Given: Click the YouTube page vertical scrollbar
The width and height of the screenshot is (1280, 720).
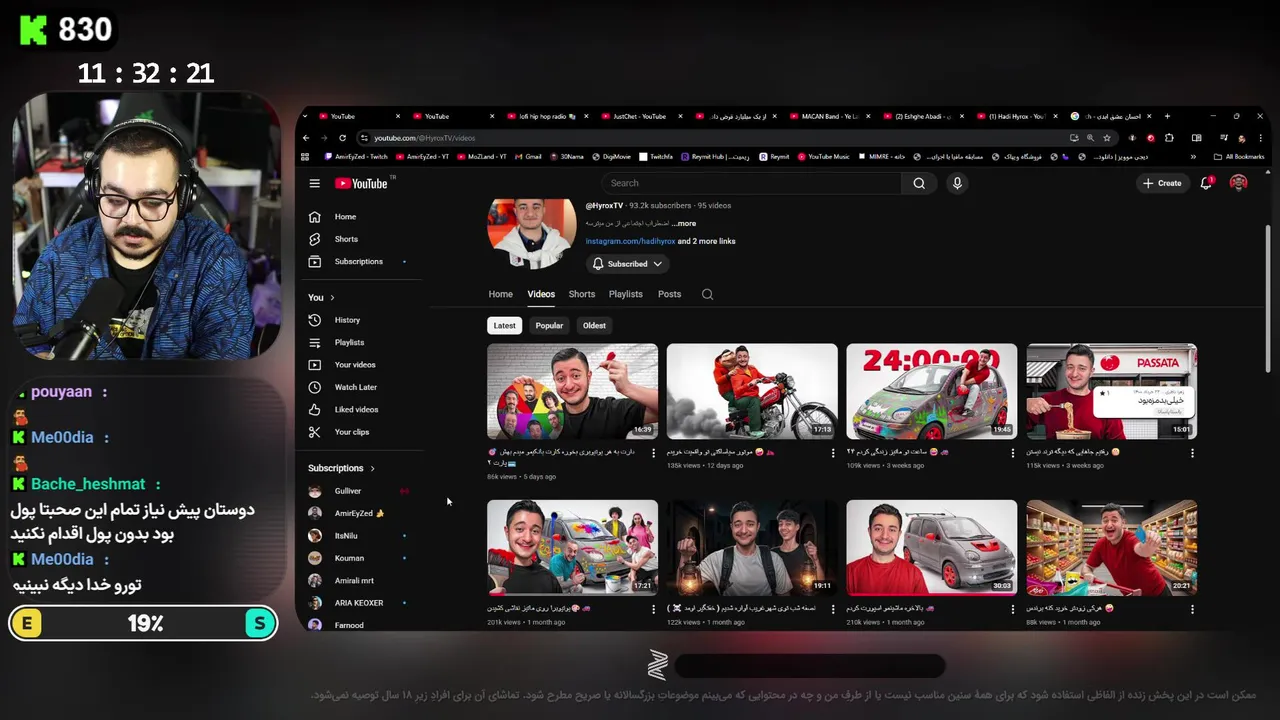Looking at the screenshot, I should click(1268, 300).
